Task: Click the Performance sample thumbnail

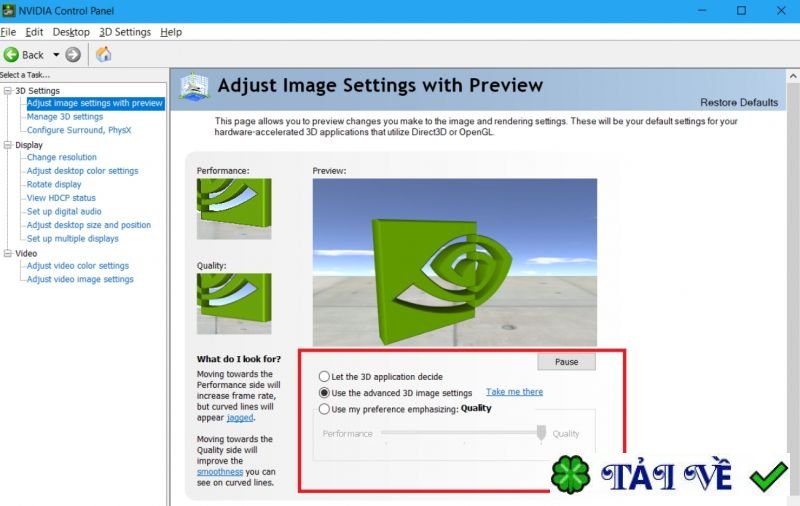Action: 234,209
